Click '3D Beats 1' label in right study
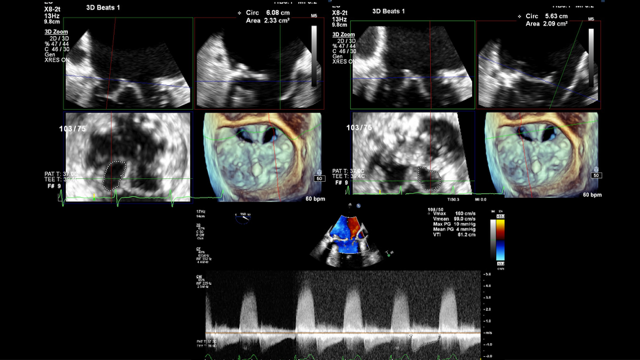This screenshot has height=360, width=640. [x=388, y=11]
